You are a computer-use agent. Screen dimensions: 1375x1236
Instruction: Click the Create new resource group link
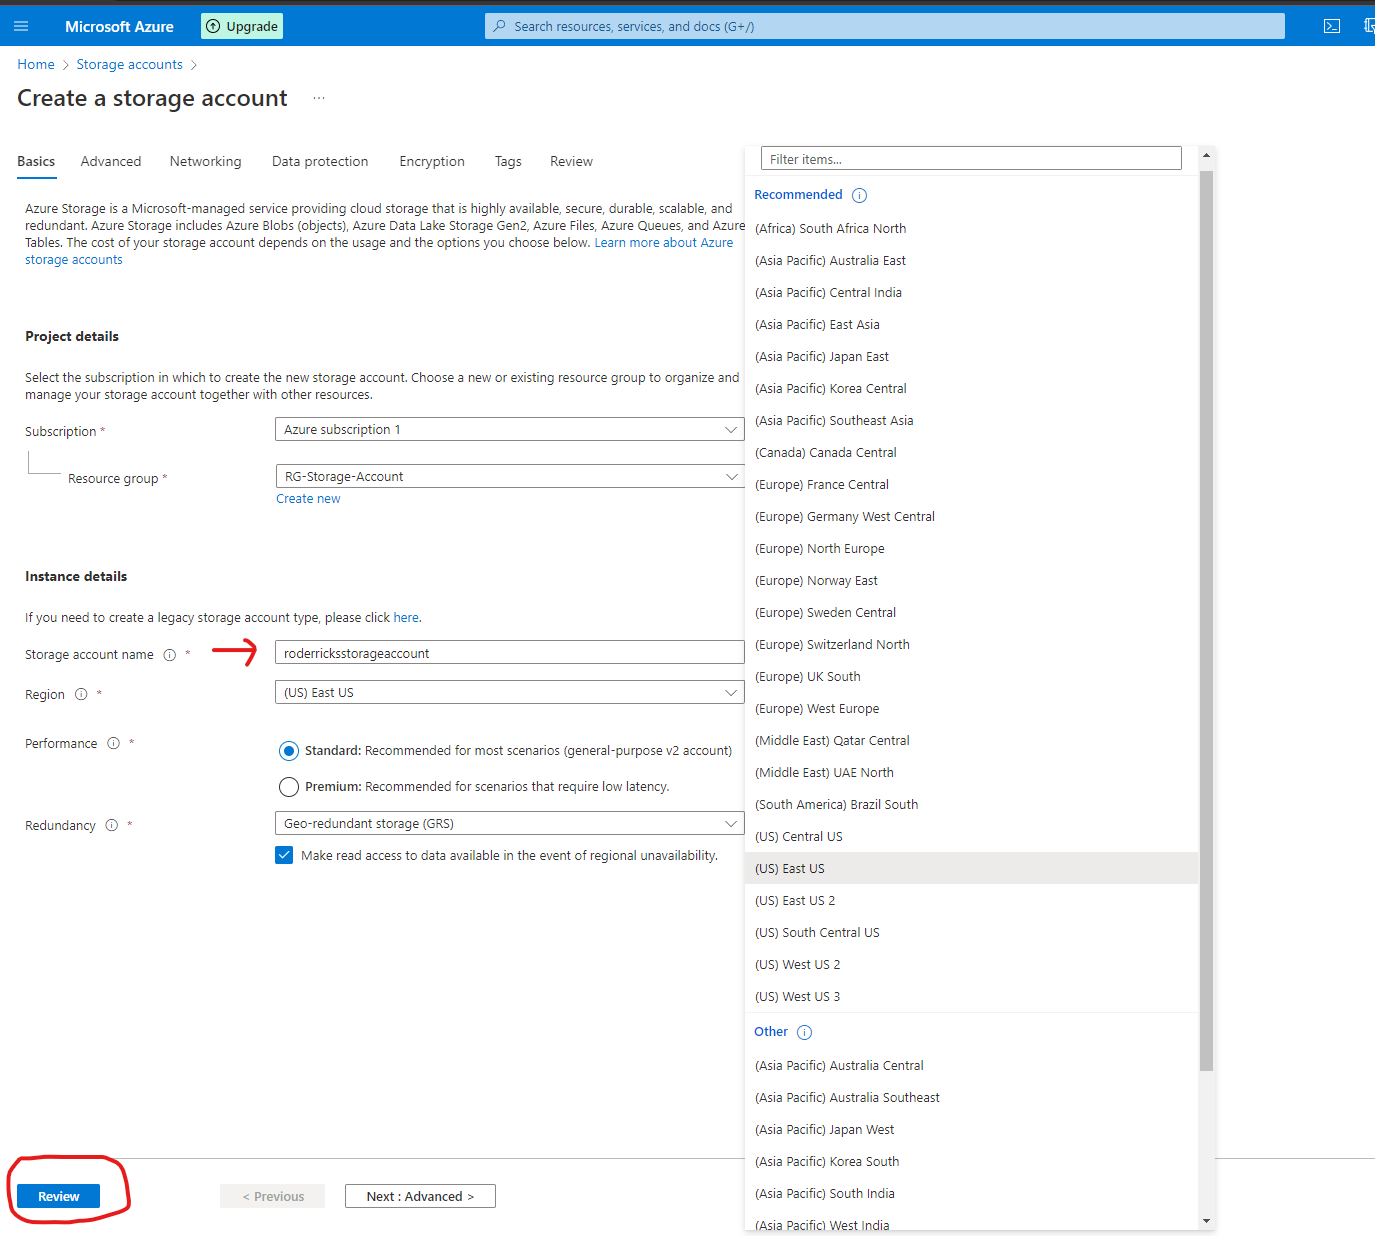pyautogui.click(x=308, y=498)
